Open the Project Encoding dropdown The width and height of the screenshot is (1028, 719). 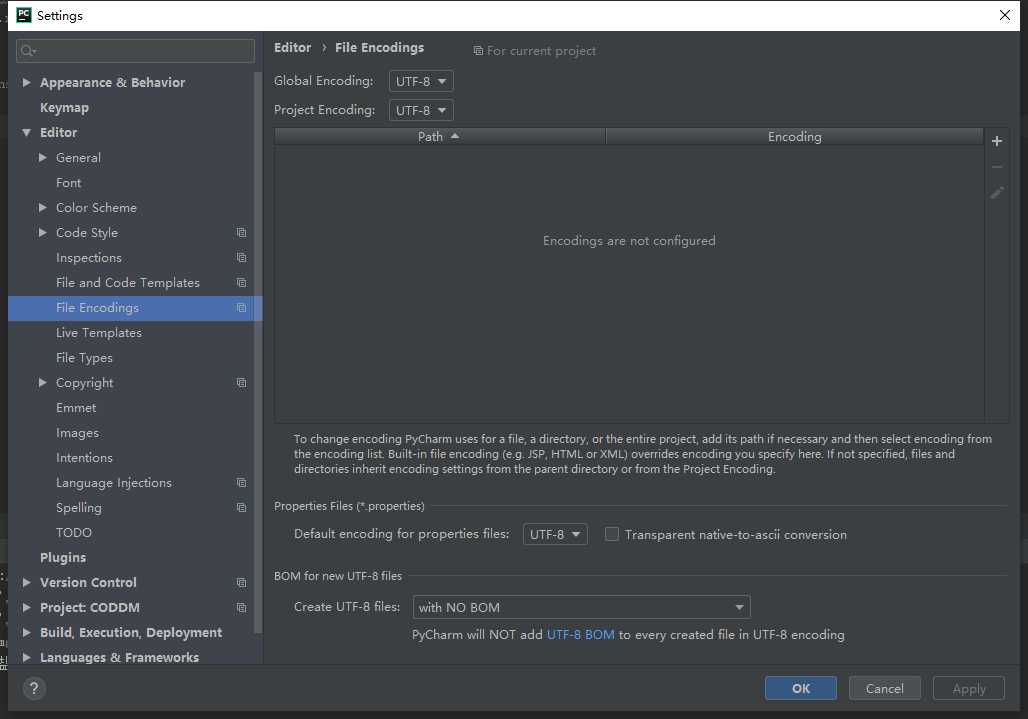421,110
